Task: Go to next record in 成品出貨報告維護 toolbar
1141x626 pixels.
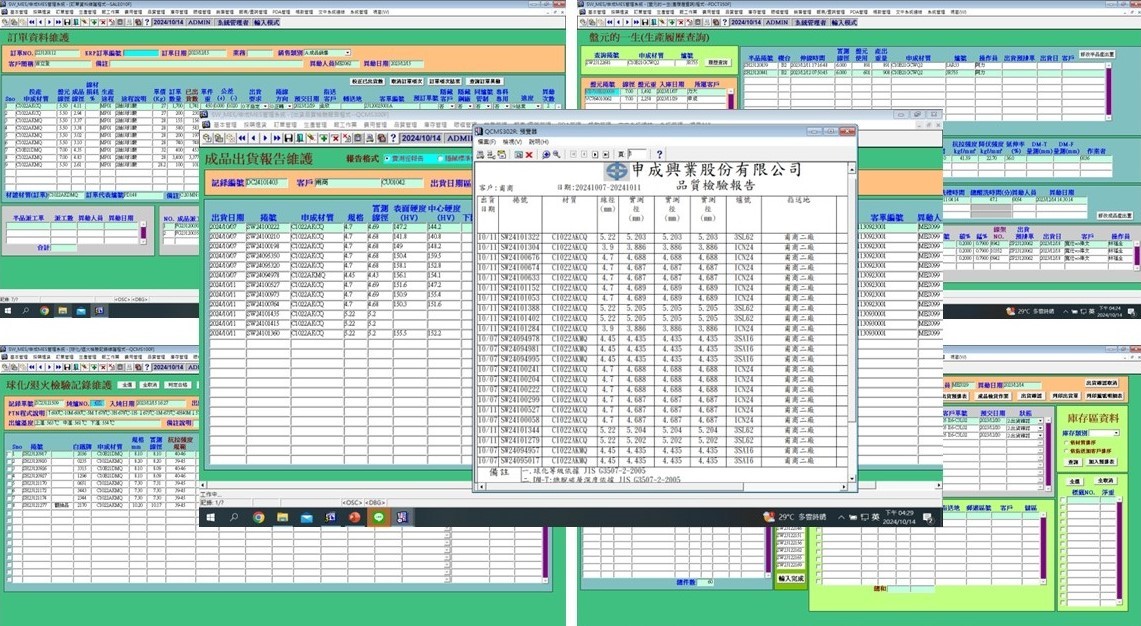Action: coord(266,138)
